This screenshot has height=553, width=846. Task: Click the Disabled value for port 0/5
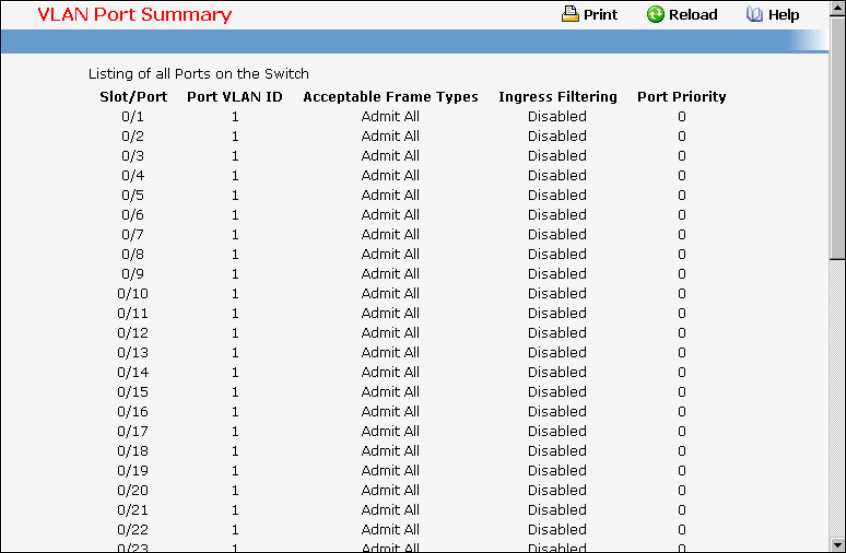pos(557,195)
